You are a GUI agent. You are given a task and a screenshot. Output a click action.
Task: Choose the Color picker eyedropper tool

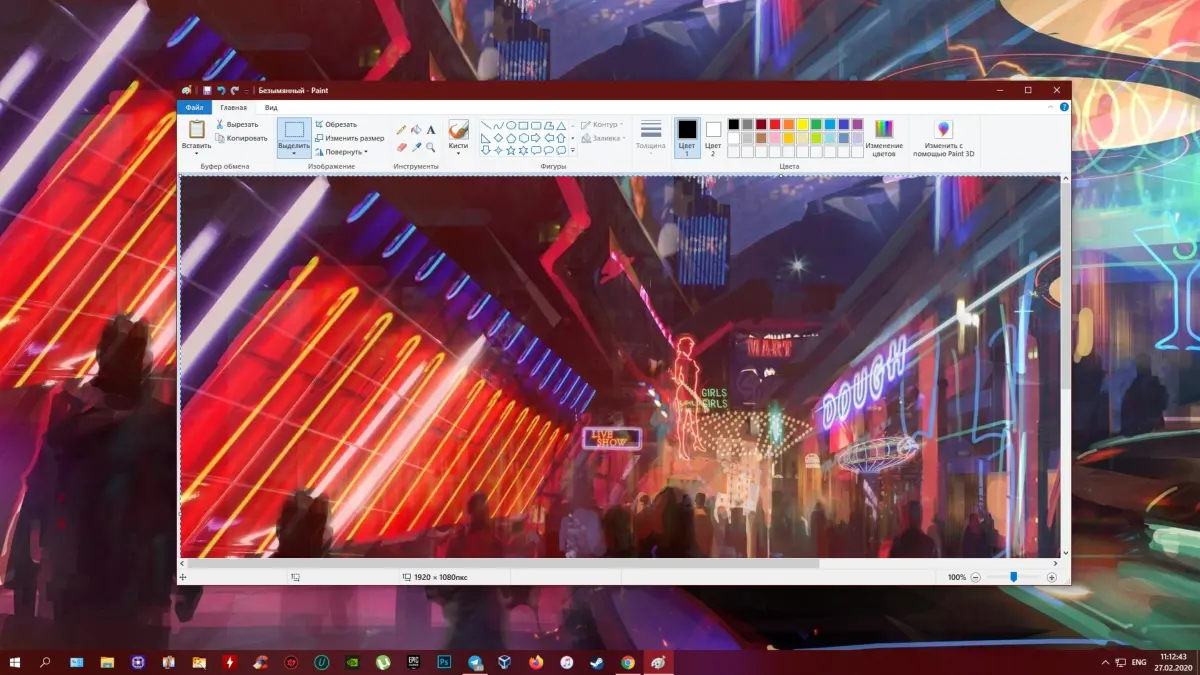point(416,147)
